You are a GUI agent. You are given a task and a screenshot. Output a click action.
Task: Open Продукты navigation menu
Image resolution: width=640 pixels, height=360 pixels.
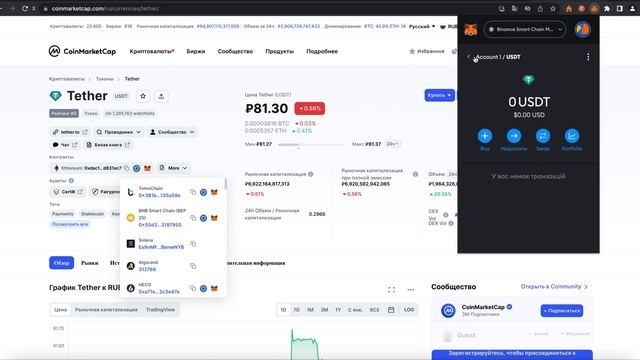point(280,51)
